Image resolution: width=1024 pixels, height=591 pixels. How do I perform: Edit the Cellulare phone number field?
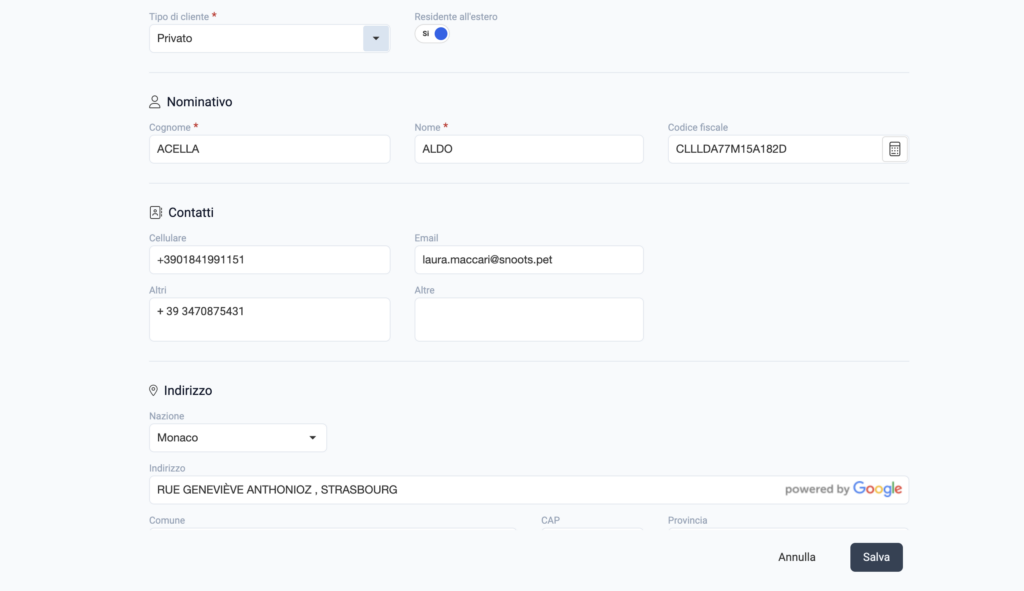coord(269,260)
